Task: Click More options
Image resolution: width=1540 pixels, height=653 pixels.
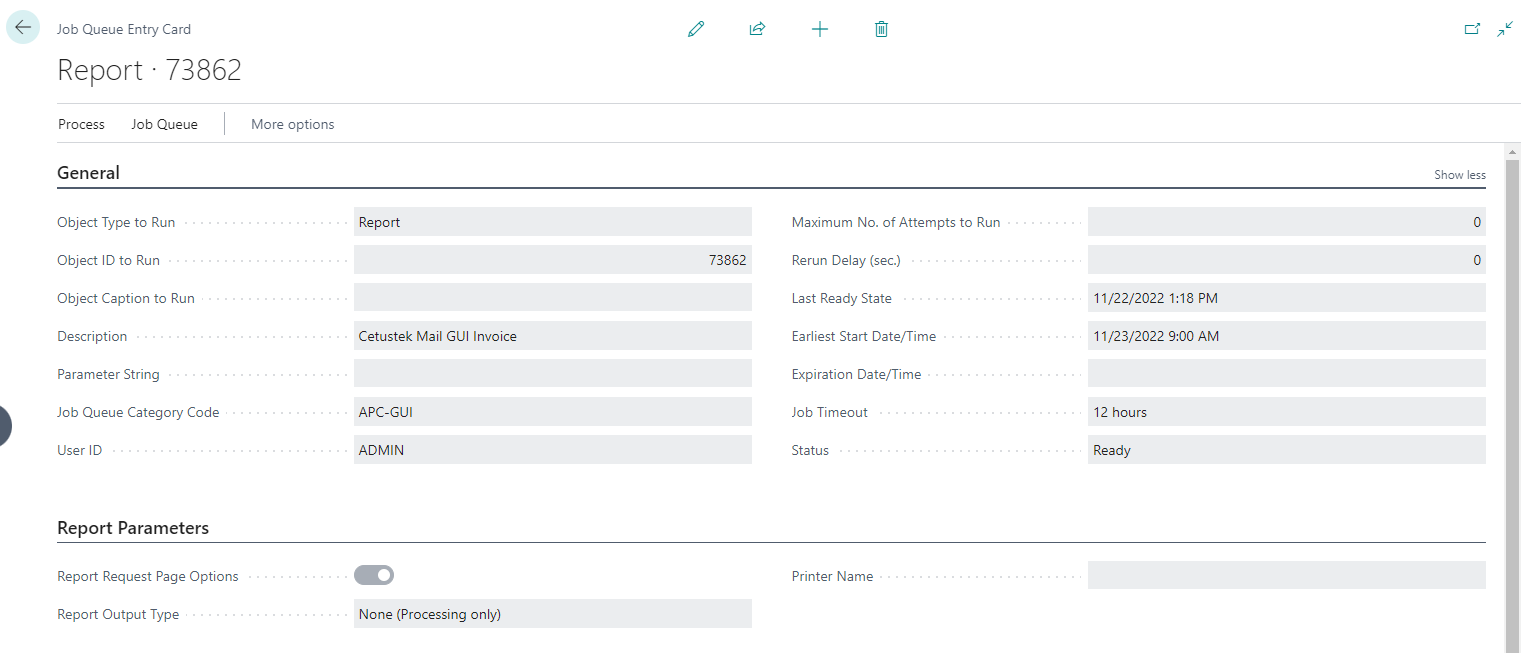Action: [x=293, y=124]
